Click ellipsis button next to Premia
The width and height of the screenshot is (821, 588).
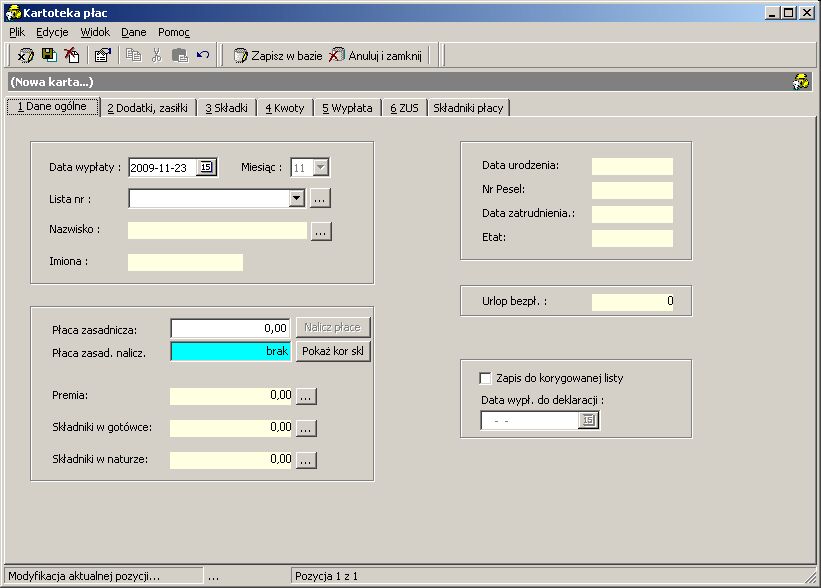click(x=306, y=396)
